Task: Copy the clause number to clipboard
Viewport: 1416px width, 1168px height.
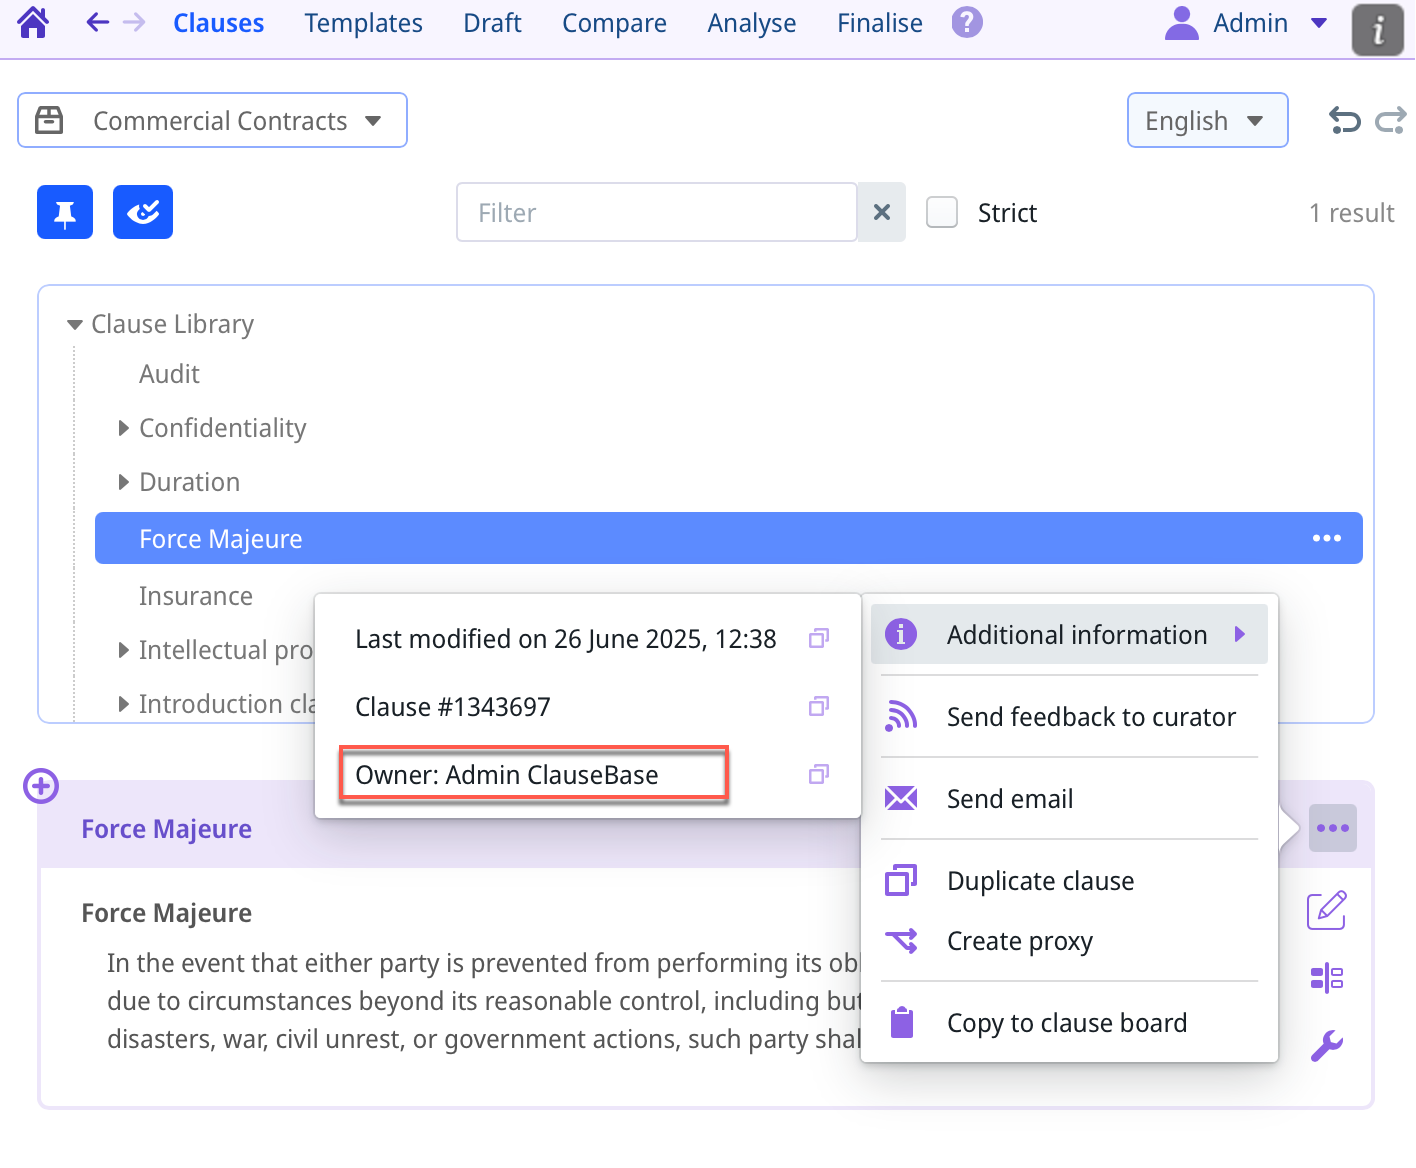Action: pyautogui.click(x=818, y=707)
